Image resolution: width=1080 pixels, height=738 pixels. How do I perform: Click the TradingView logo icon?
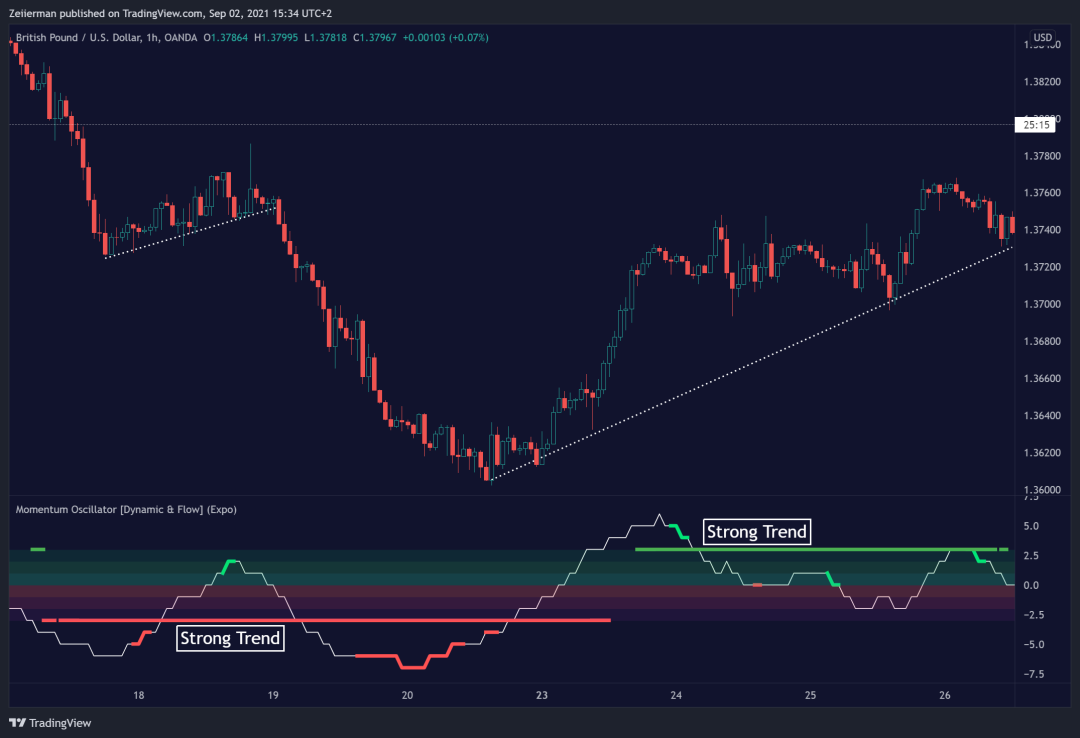tap(18, 723)
